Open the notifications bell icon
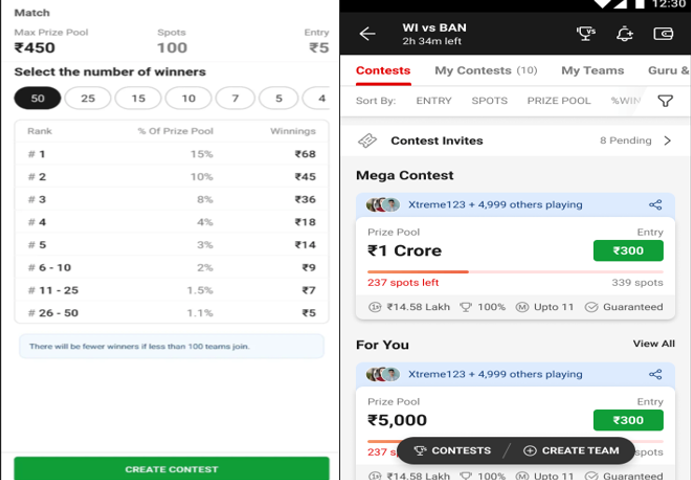The image size is (691, 480). pos(625,34)
